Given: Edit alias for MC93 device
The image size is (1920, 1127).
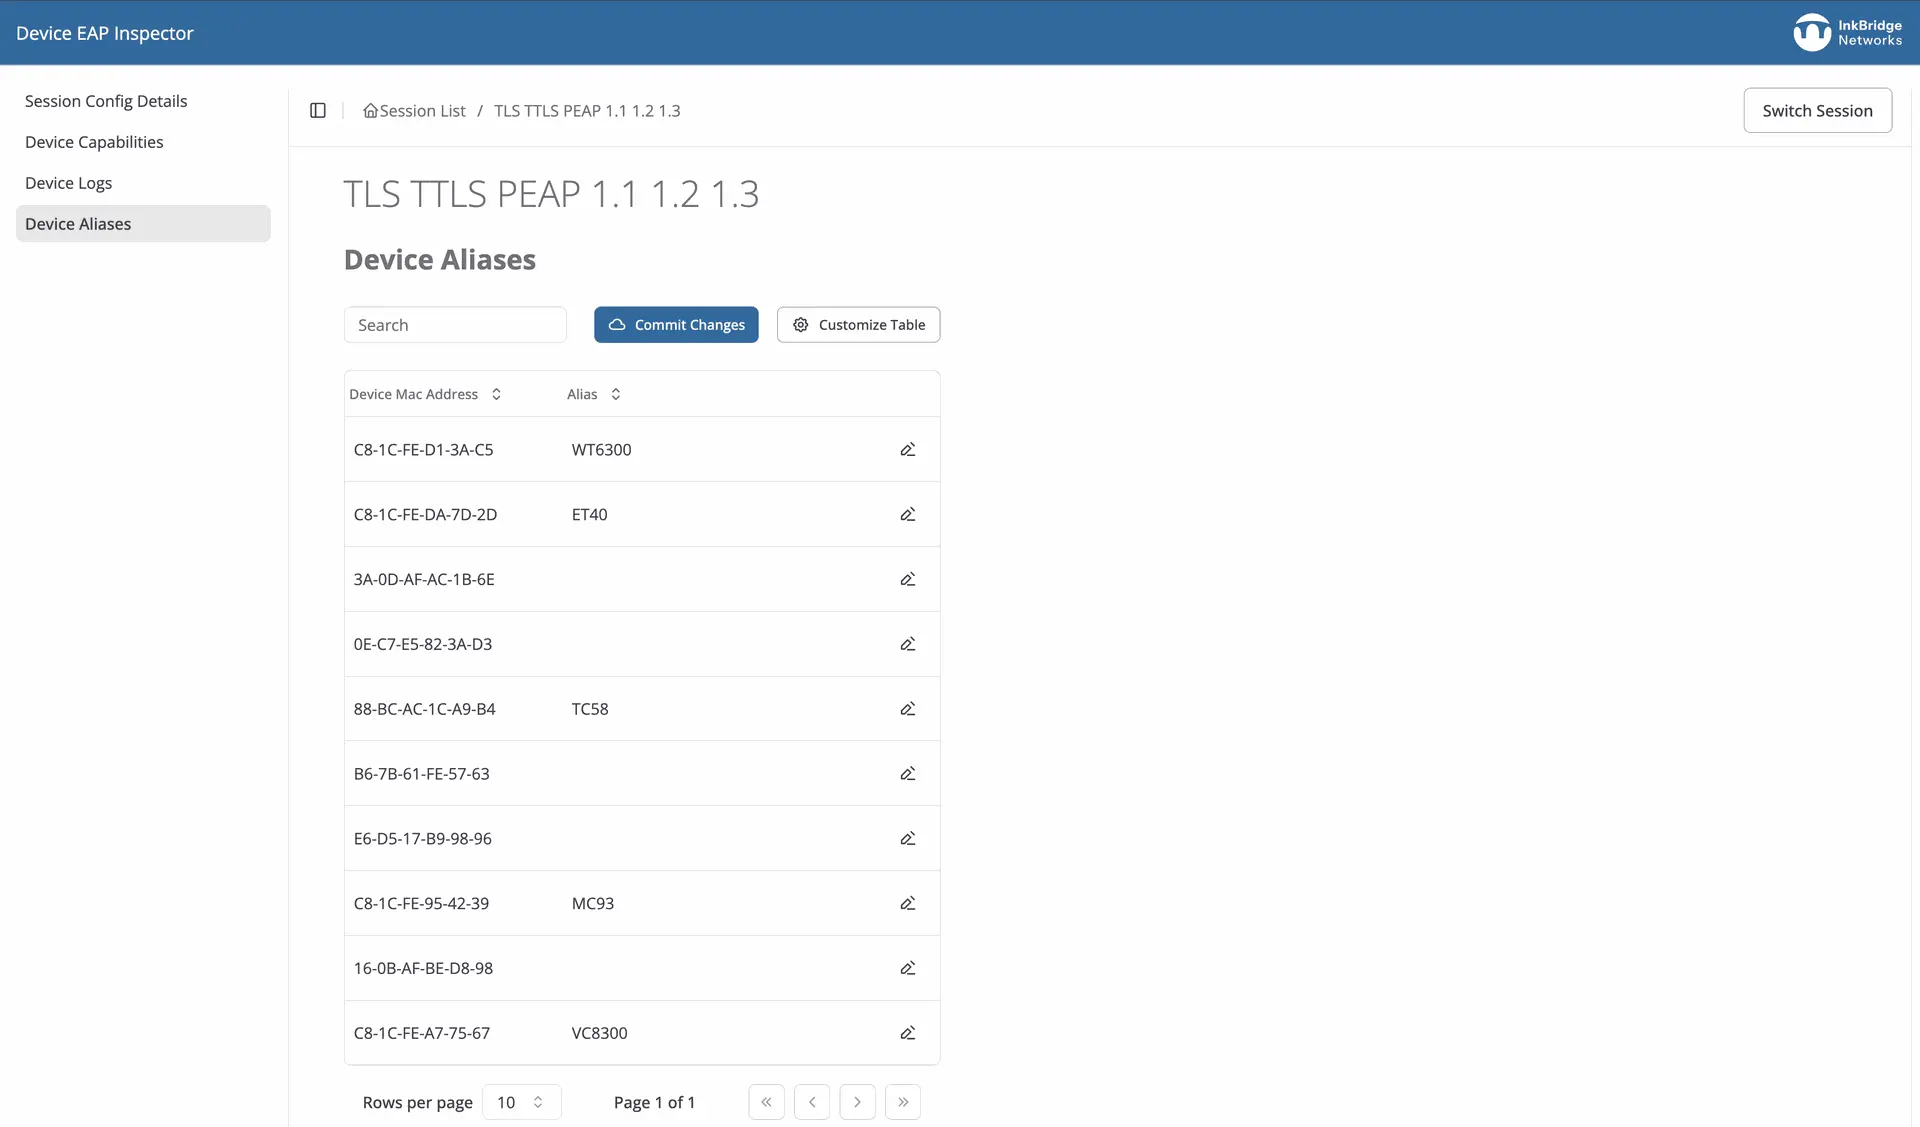Looking at the screenshot, I should 907,904.
